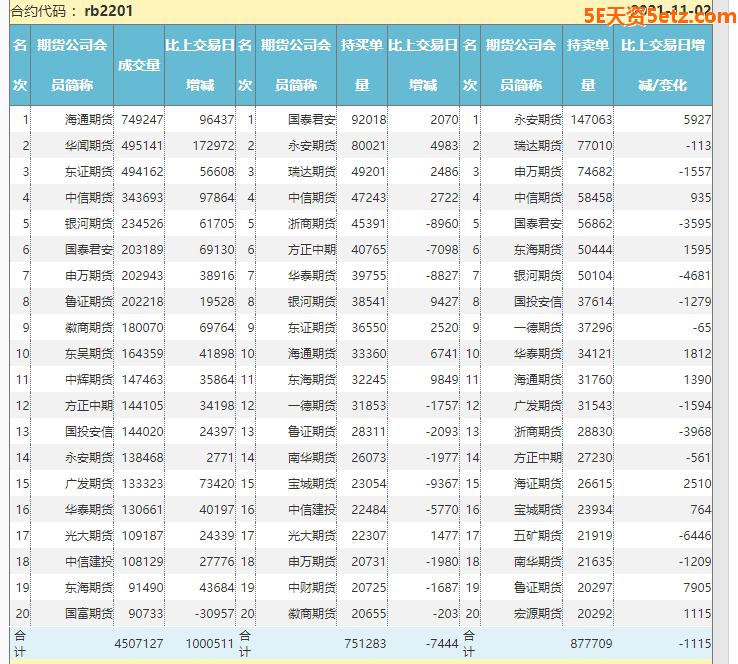
Task: Click the 成交量 column header
Action: pyautogui.click(x=139, y=65)
